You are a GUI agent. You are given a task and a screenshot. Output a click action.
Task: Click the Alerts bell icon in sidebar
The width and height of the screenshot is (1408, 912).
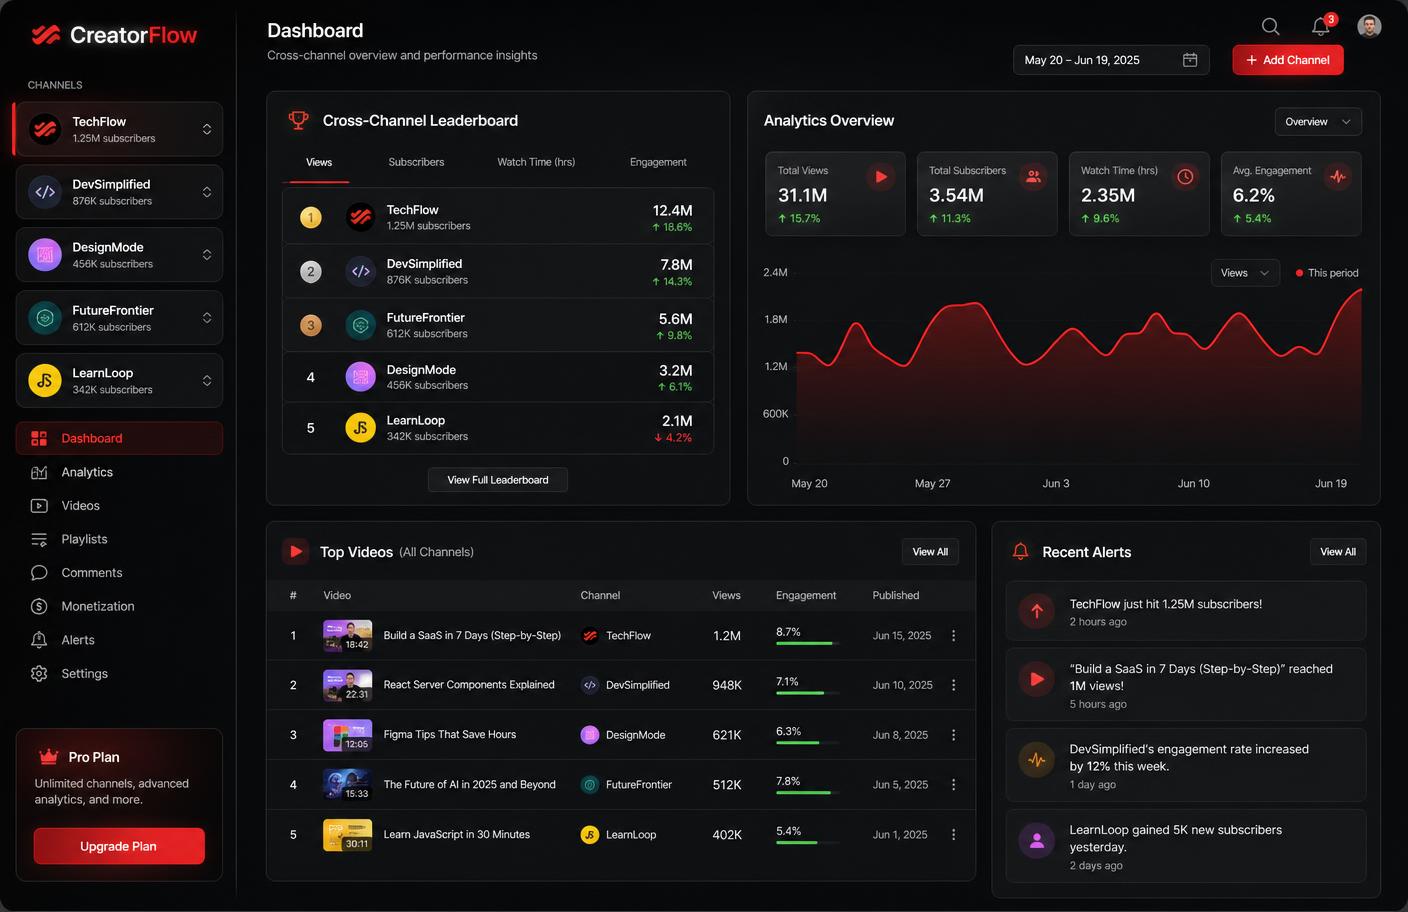pyautogui.click(x=39, y=640)
